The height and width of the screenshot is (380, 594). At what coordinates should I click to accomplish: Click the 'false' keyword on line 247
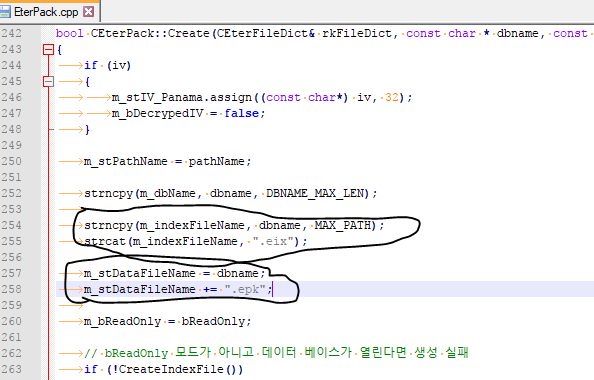click(242, 114)
